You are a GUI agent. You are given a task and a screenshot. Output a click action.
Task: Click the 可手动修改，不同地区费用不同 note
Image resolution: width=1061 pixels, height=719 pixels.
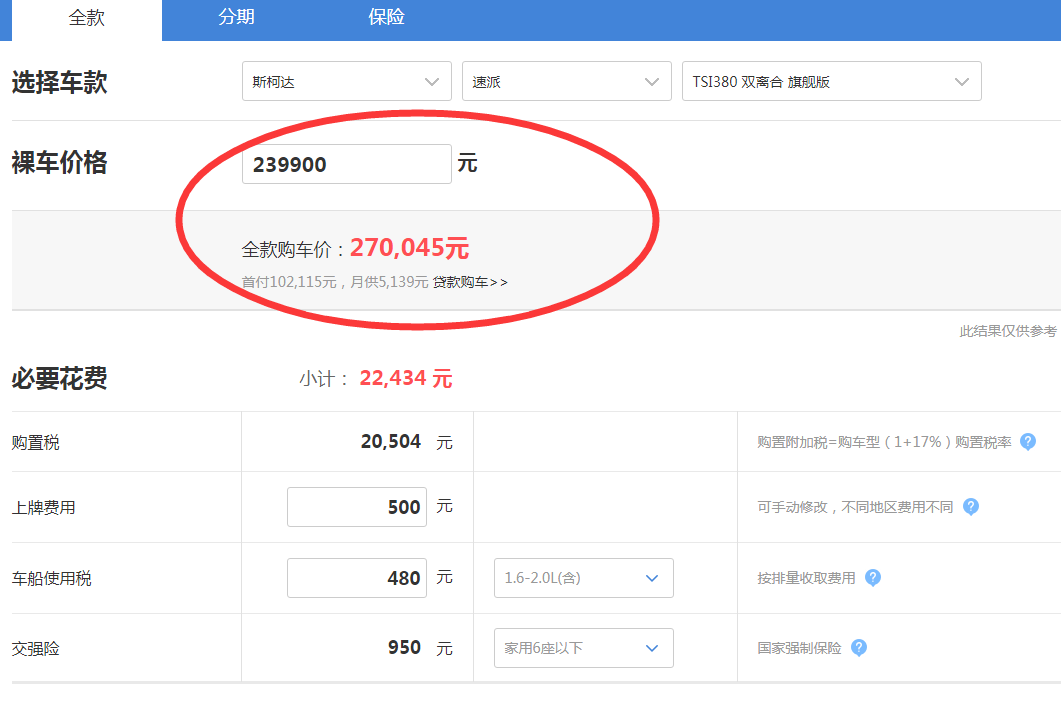click(855, 507)
